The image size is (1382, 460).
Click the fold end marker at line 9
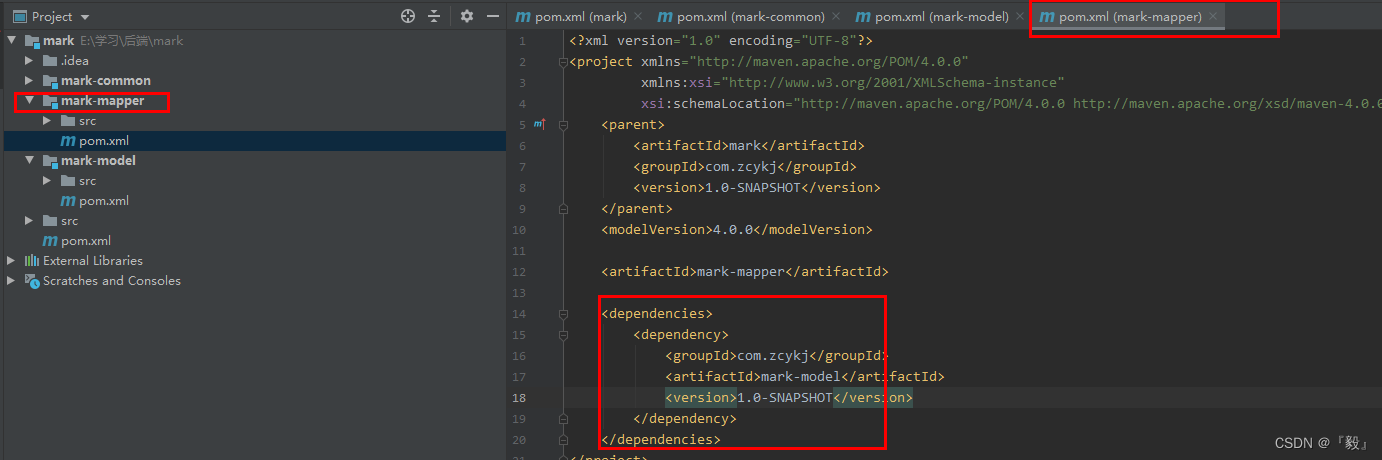564,208
